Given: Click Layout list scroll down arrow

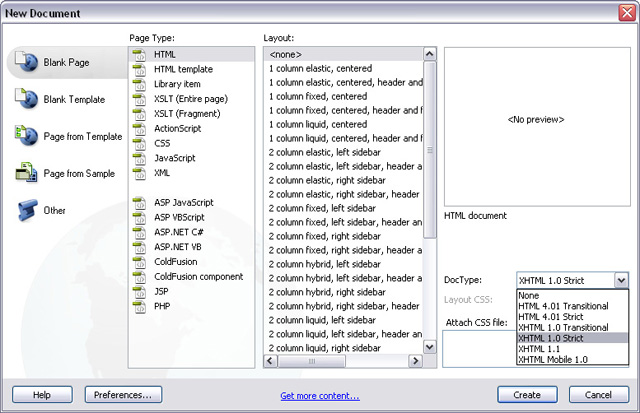Looking at the screenshot, I should click(x=429, y=347).
